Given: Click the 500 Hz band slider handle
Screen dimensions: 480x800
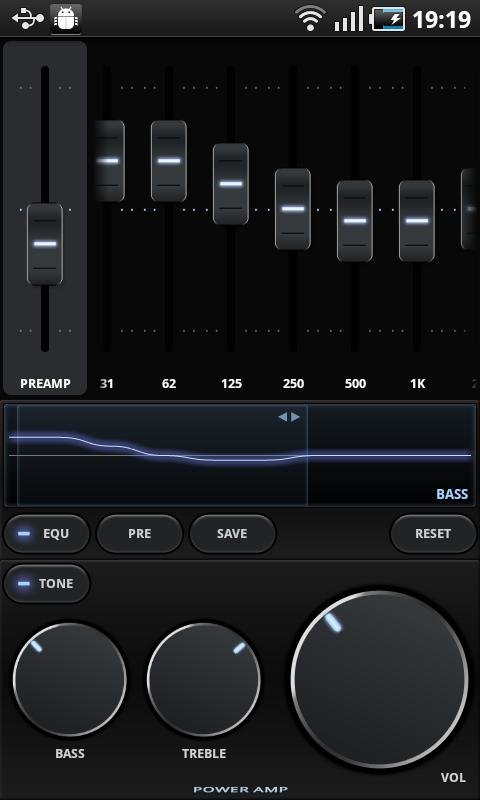Looking at the screenshot, I should (355, 221).
